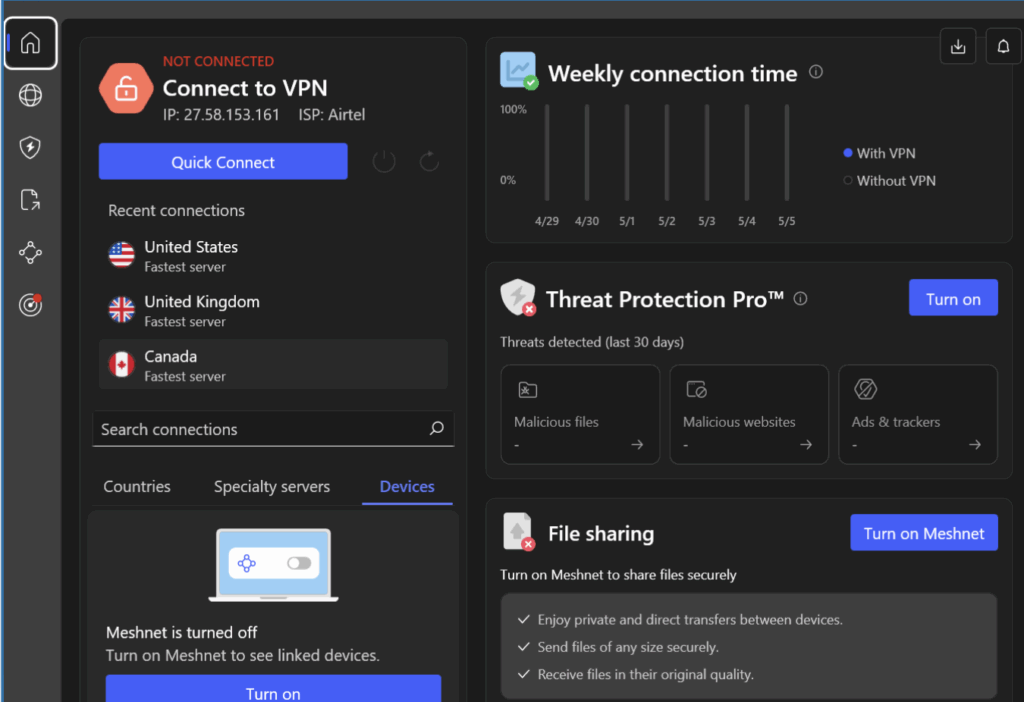Click the Quick Connect button

pyautogui.click(x=223, y=161)
